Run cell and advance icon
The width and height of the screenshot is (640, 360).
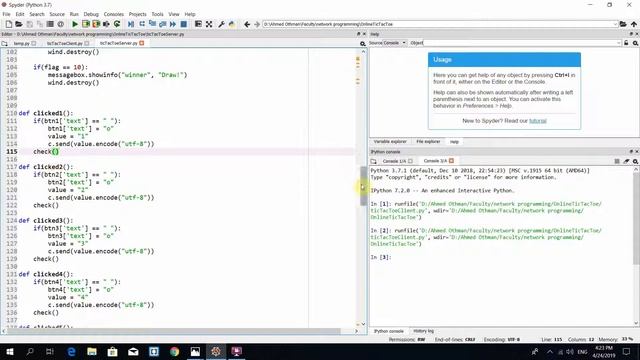click(96, 24)
